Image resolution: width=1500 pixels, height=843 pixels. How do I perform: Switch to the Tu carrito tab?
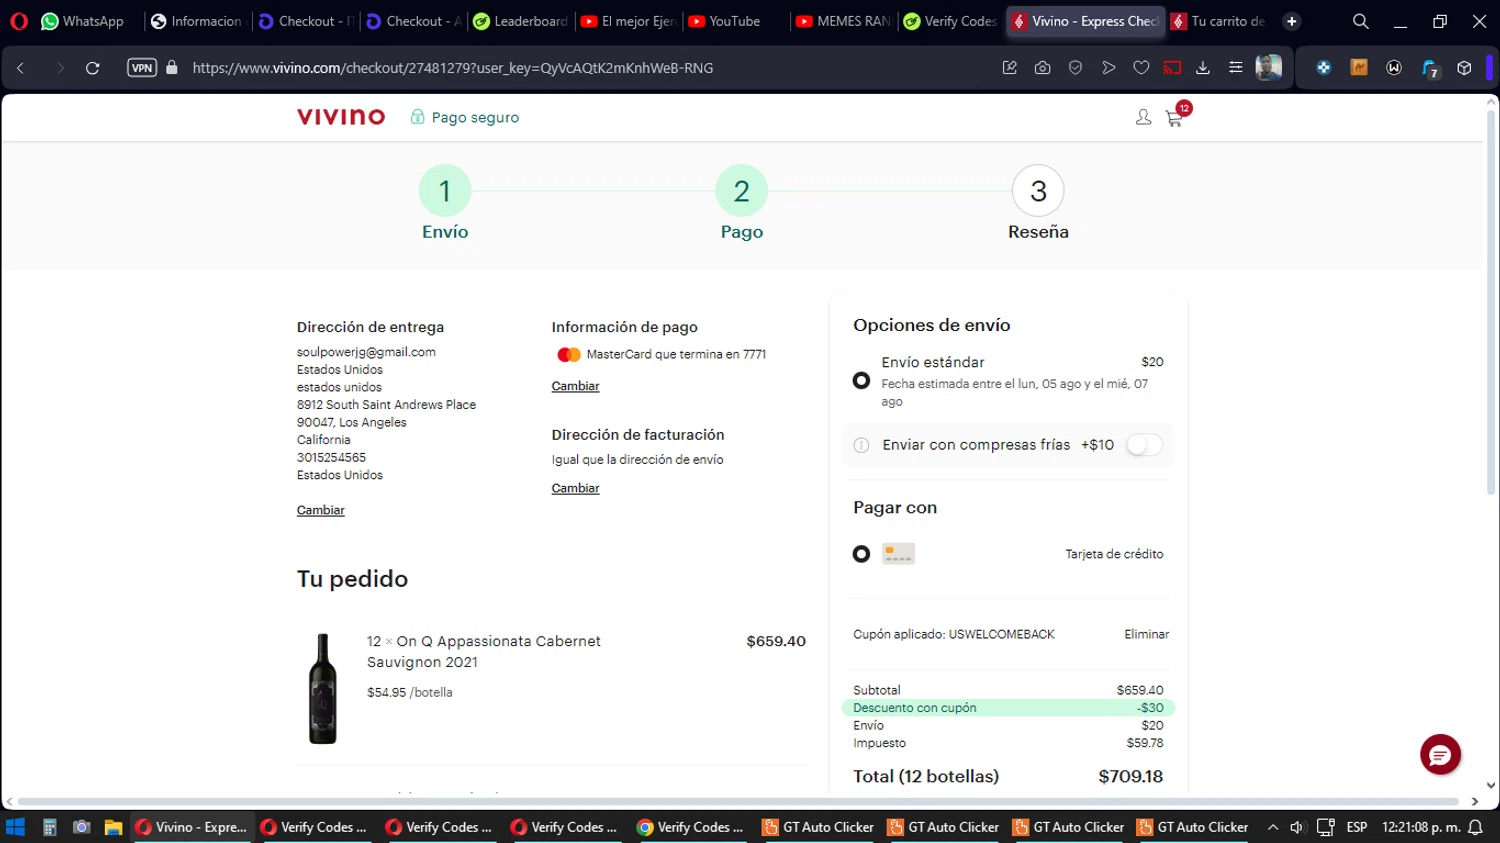pos(1218,21)
